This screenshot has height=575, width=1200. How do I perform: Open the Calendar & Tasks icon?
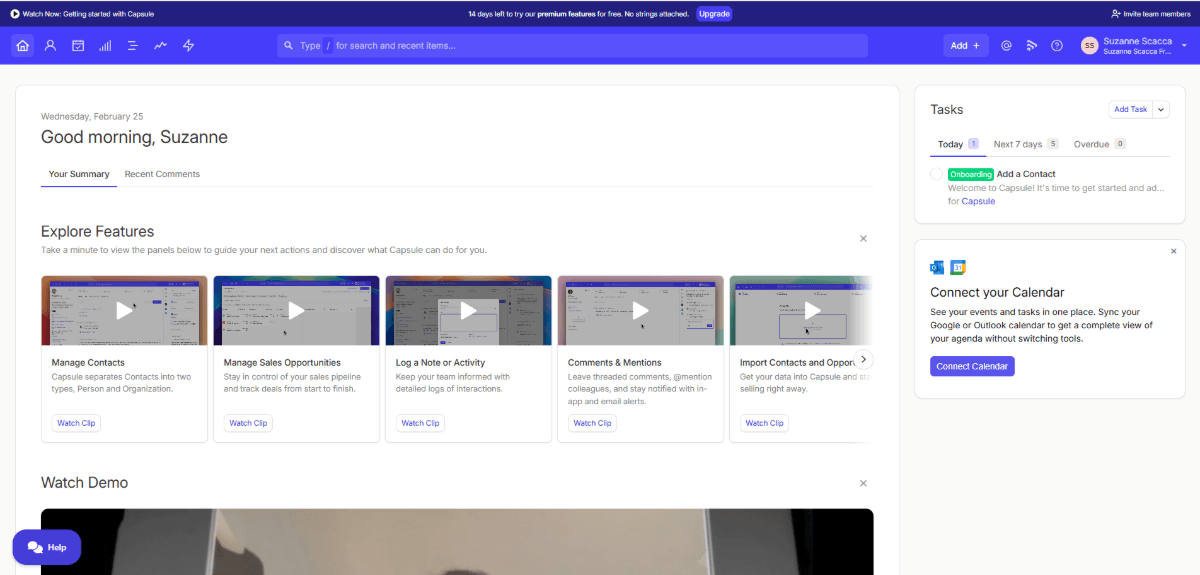(78, 45)
